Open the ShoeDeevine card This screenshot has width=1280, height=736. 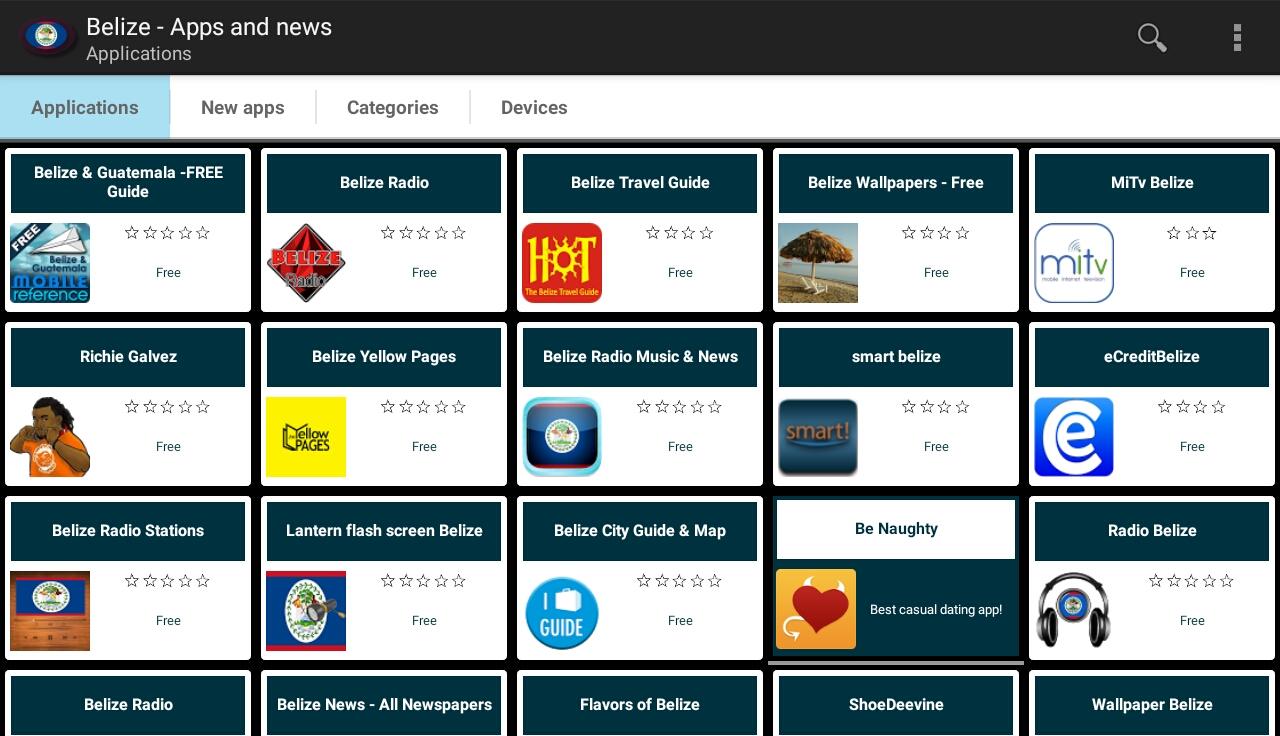pyautogui.click(x=896, y=704)
